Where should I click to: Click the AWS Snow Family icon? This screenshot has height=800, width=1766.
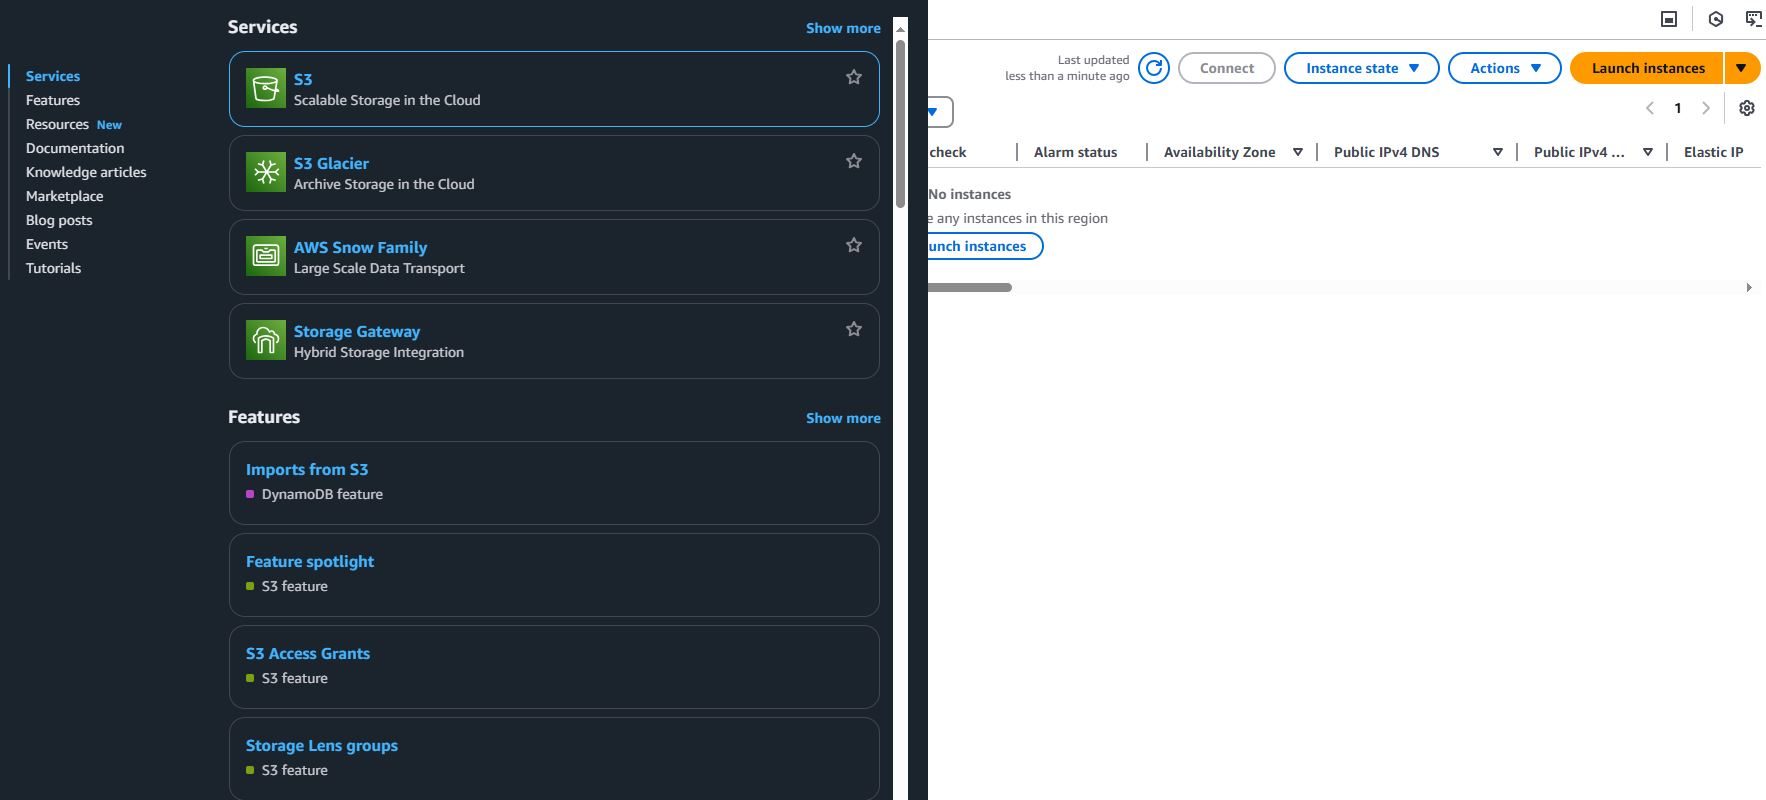(266, 256)
